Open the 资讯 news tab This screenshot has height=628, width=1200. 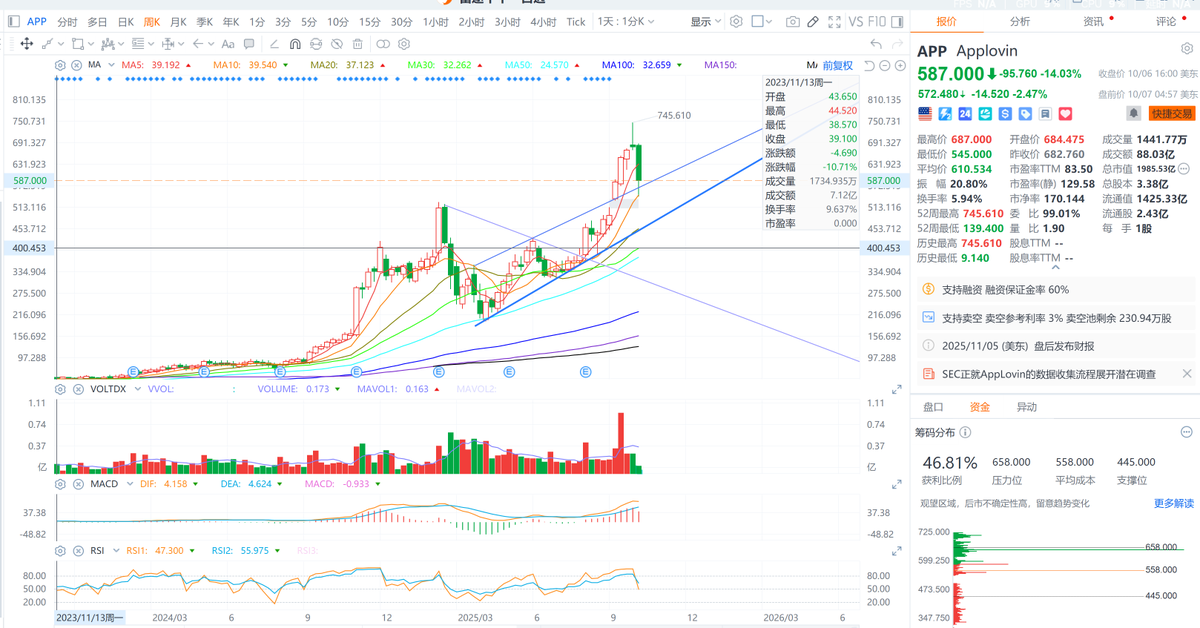point(1093,21)
